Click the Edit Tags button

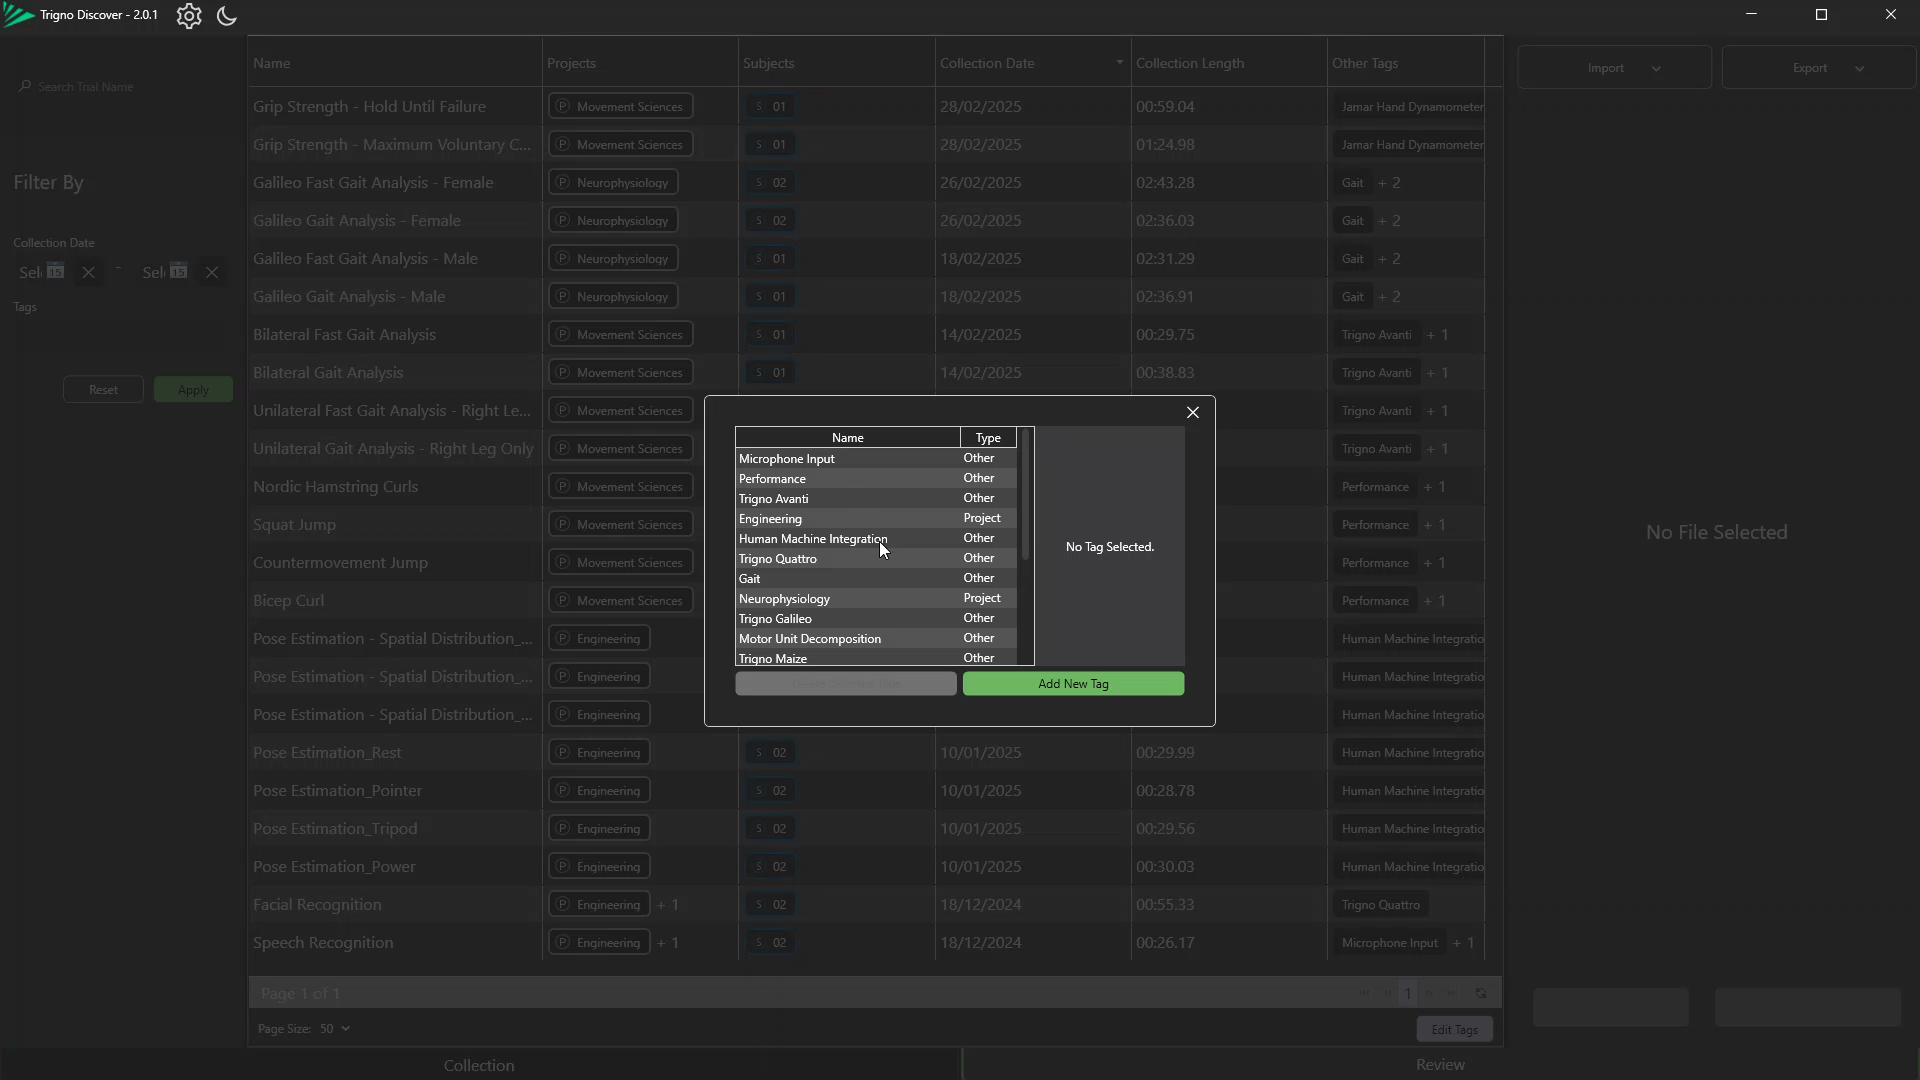point(1454,1029)
